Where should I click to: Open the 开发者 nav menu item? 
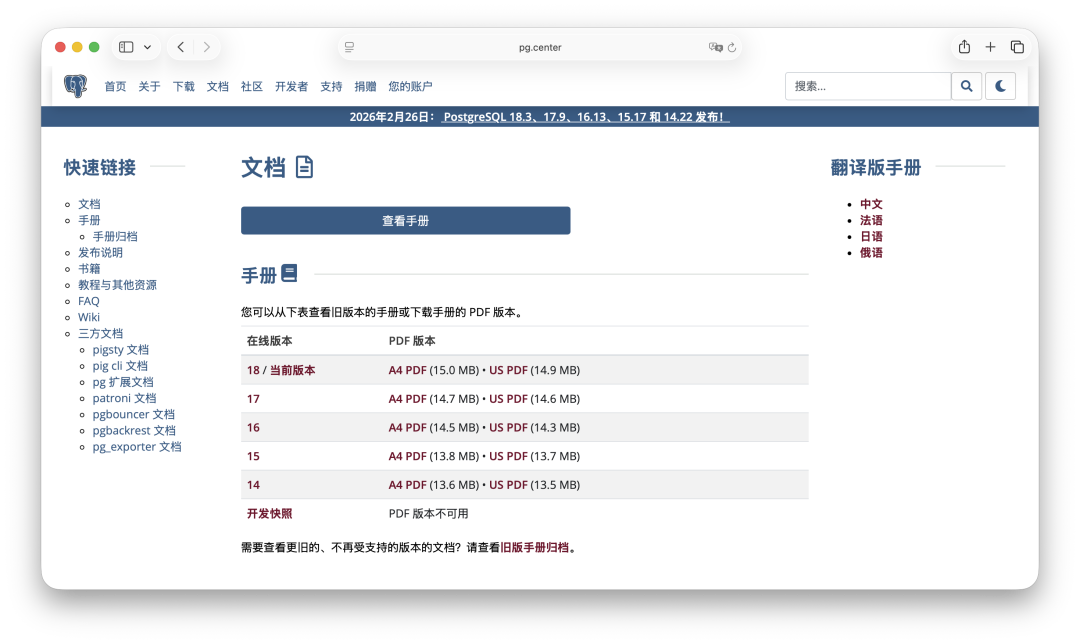(x=291, y=86)
